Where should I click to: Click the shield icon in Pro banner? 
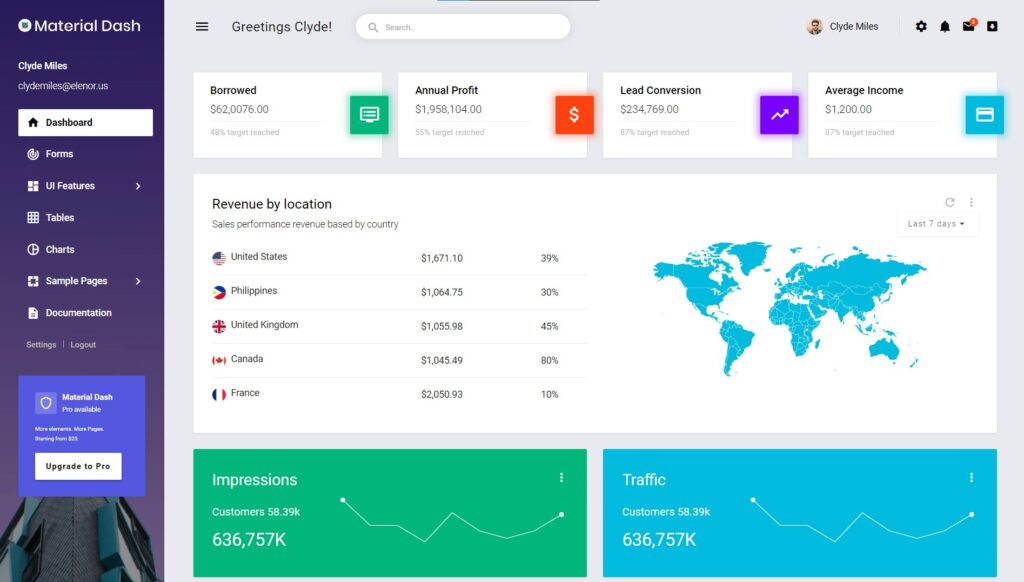(x=46, y=403)
